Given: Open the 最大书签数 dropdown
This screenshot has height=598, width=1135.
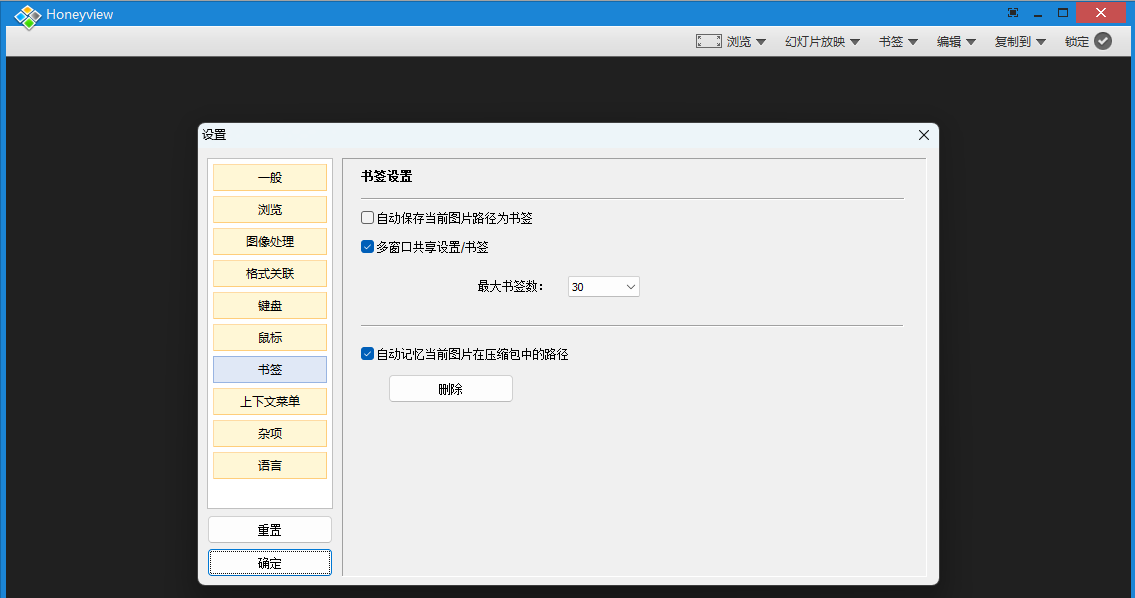Looking at the screenshot, I should click(x=603, y=287).
